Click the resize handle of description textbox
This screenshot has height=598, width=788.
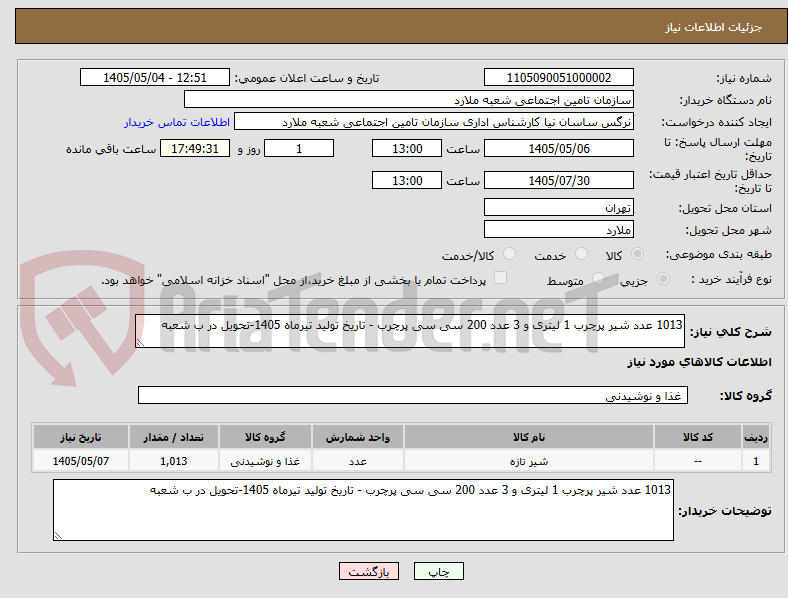140,343
